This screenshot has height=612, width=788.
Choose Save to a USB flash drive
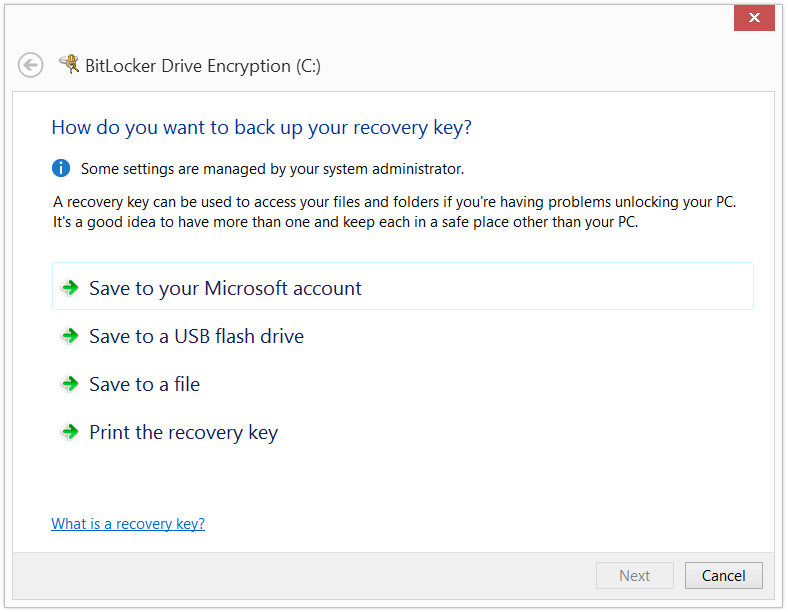point(196,336)
